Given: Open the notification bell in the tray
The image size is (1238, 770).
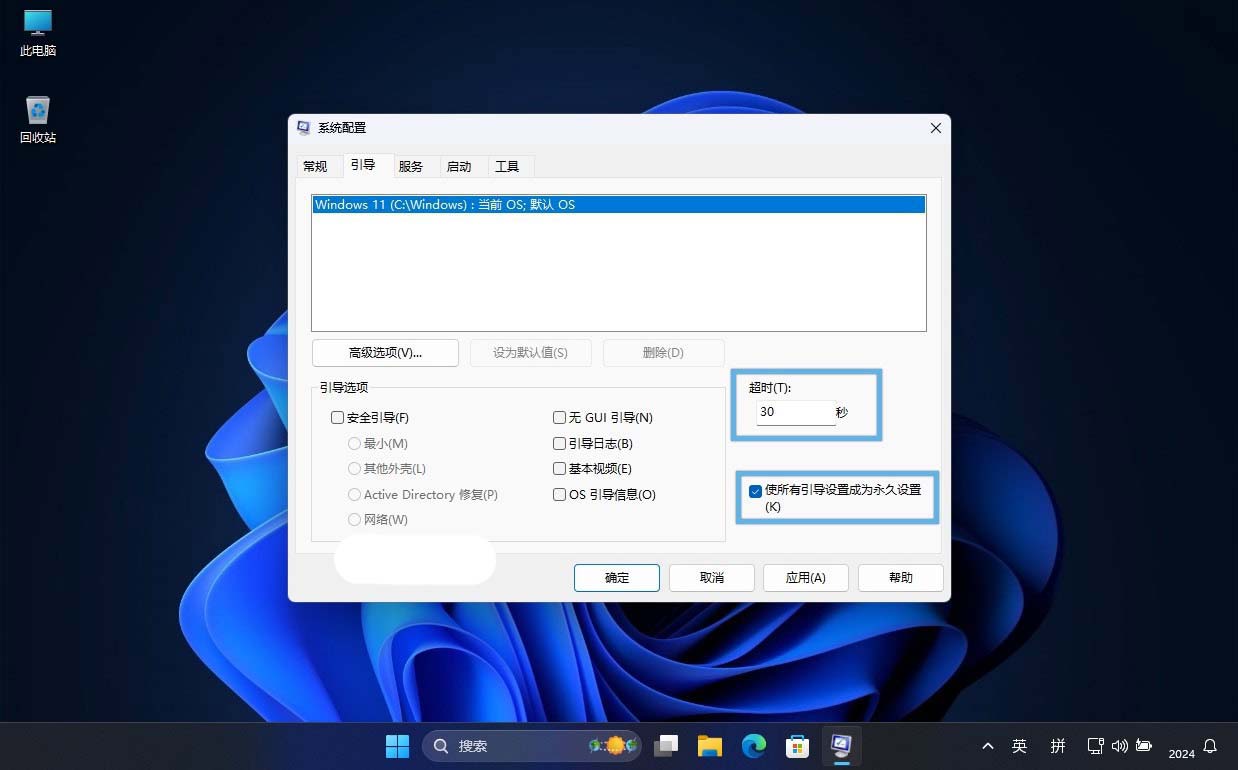Looking at the screenshot, I should [1210, 746].
